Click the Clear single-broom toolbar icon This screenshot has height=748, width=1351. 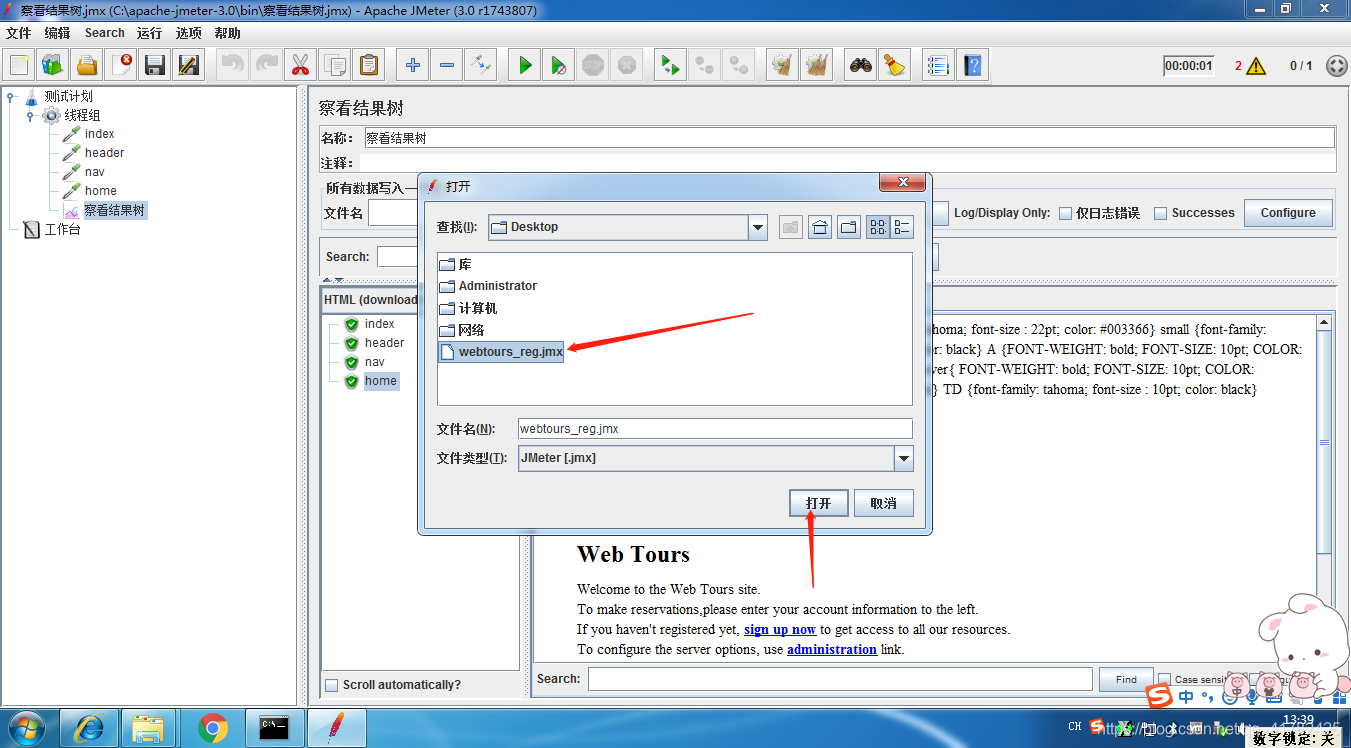click(x=782, y=66)
